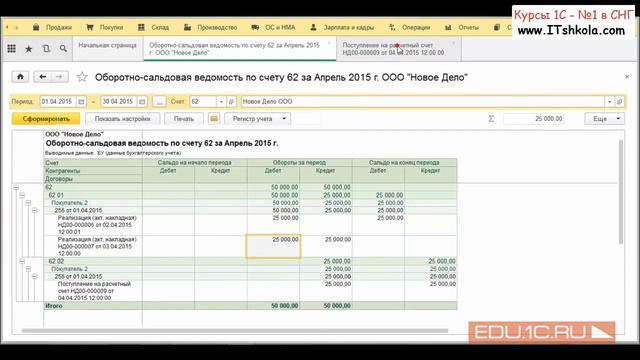Click the organization field Новое Дело ООО
This screenshot has height=360, width=640.
423,102
